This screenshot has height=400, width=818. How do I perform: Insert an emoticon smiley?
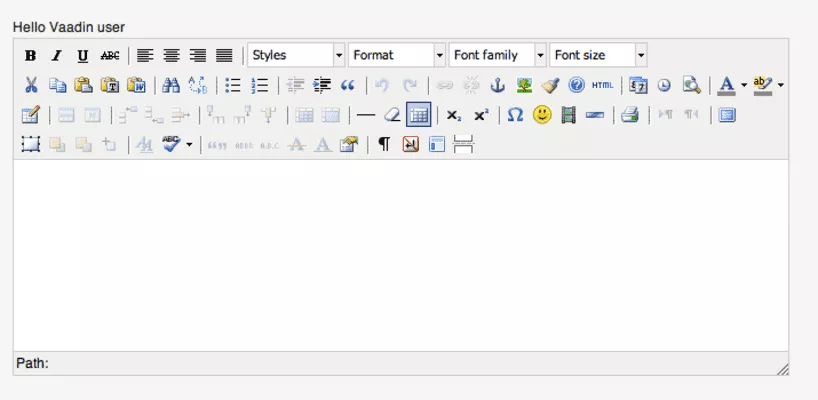coord(542,115)
